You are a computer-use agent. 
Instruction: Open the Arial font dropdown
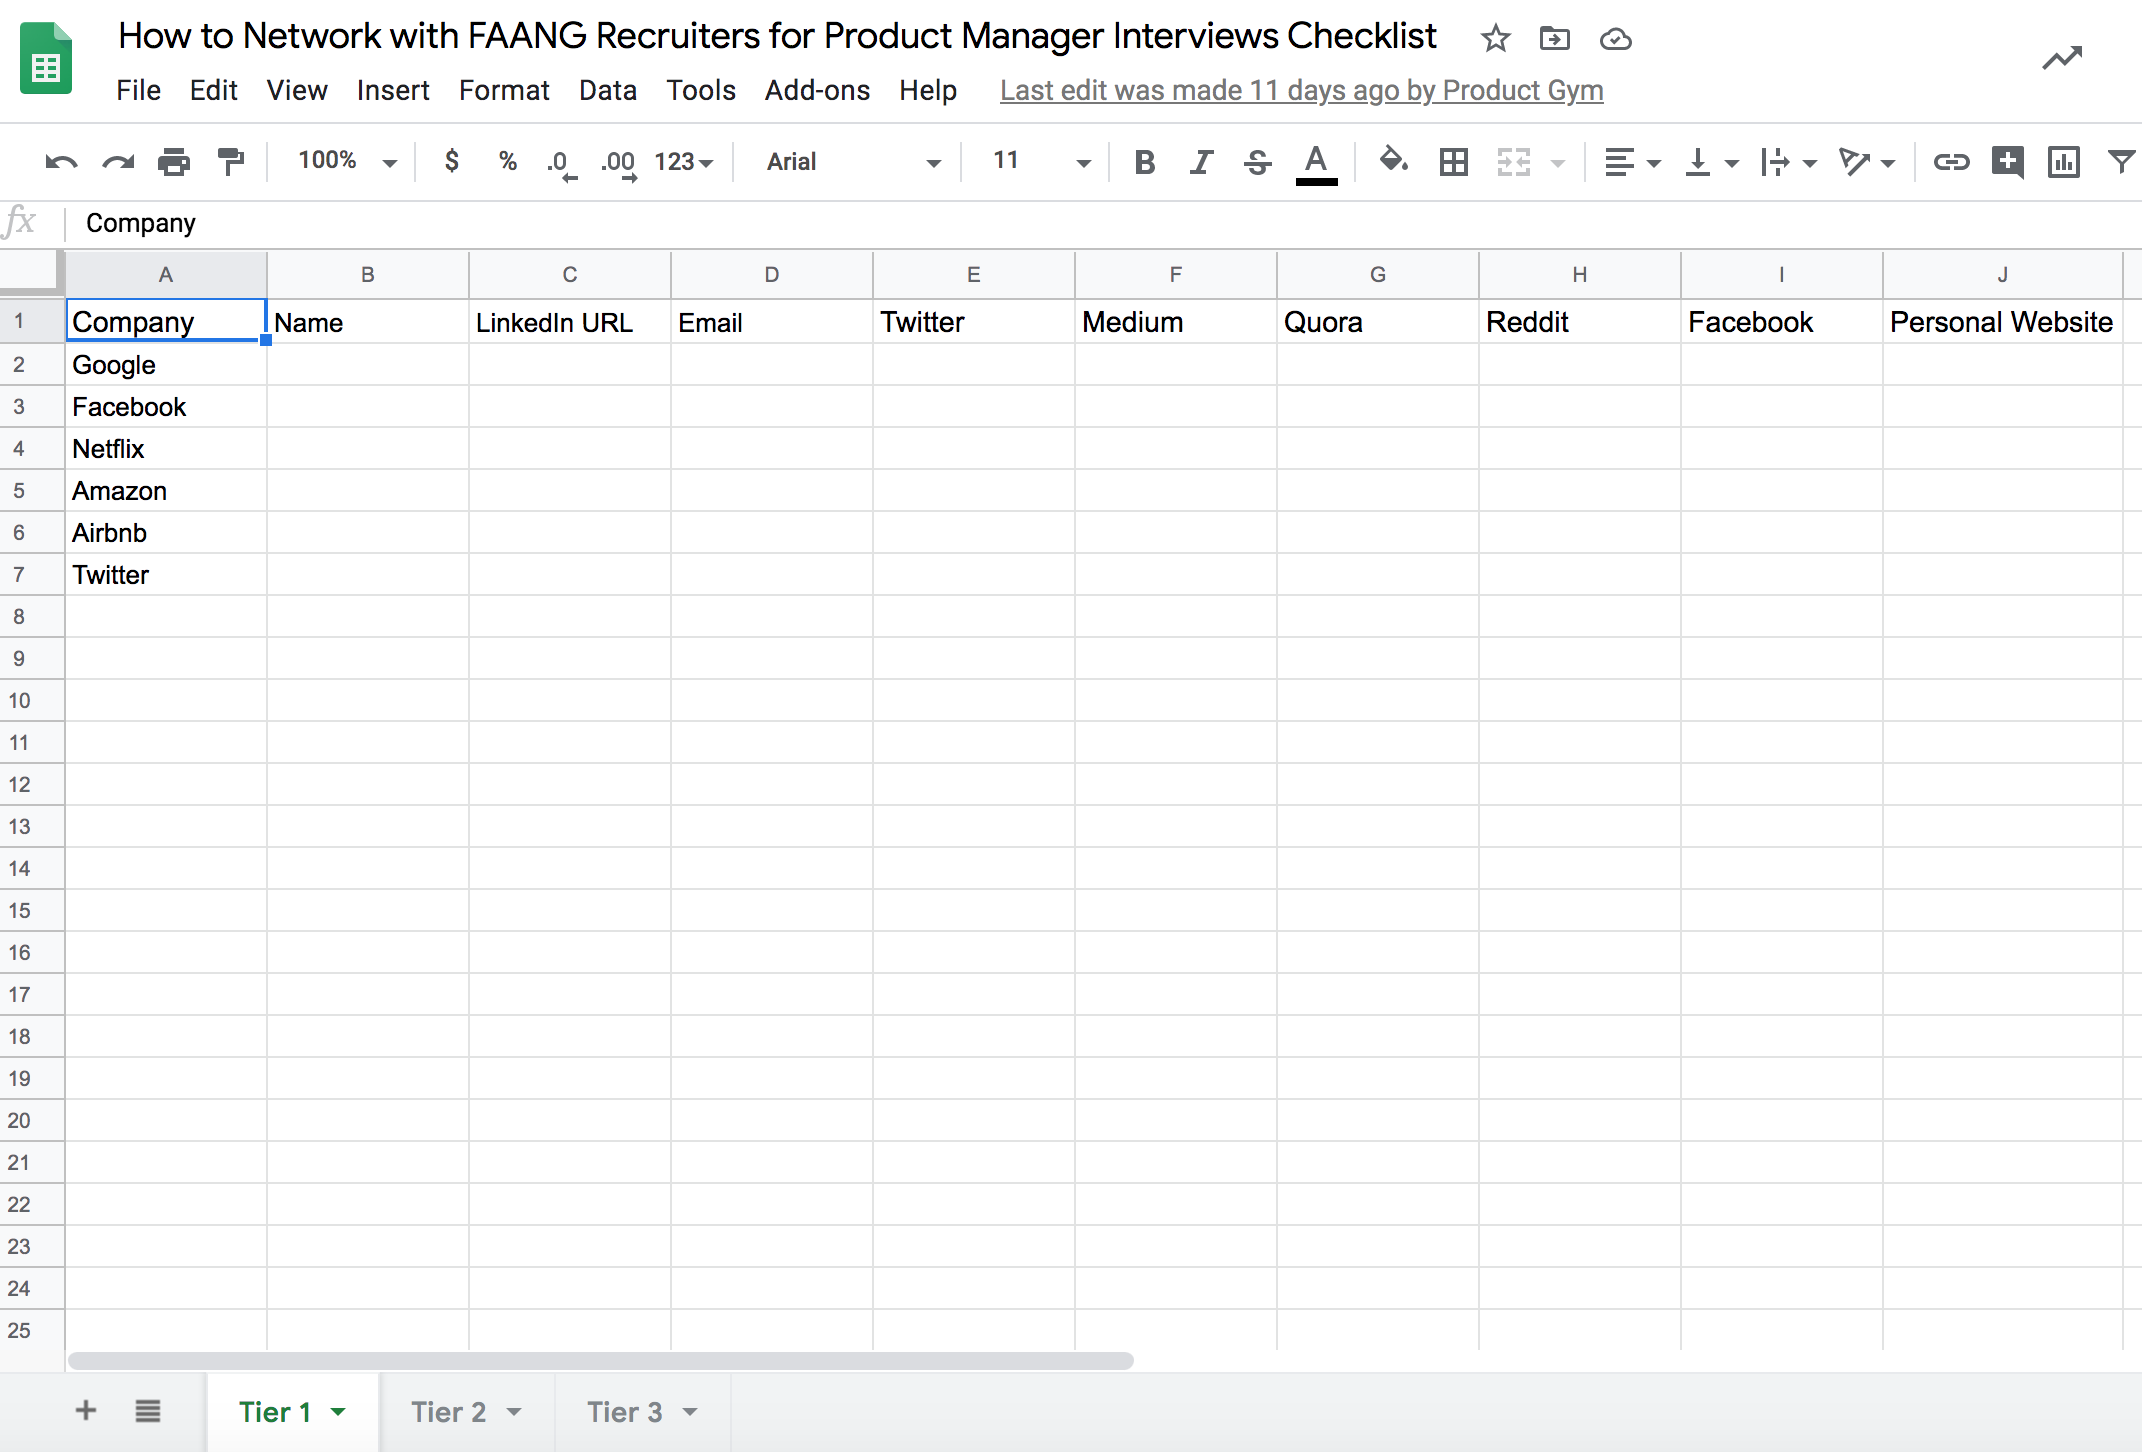click(853, 162)
